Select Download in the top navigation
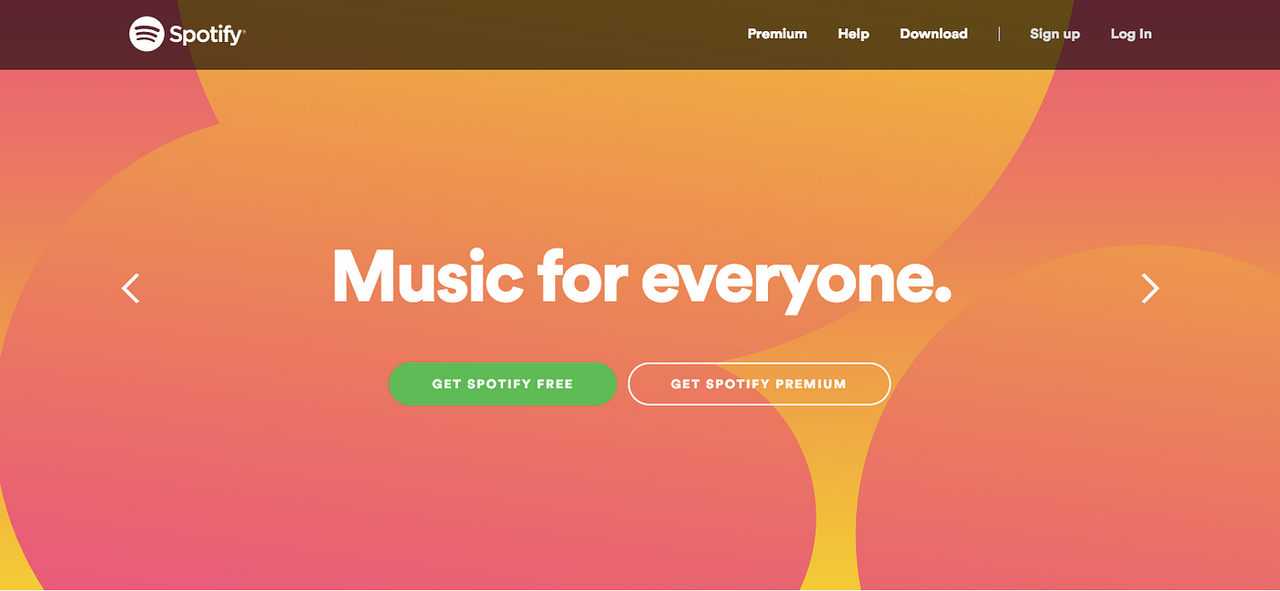The image size is (1280, 591). coord(933,34)
